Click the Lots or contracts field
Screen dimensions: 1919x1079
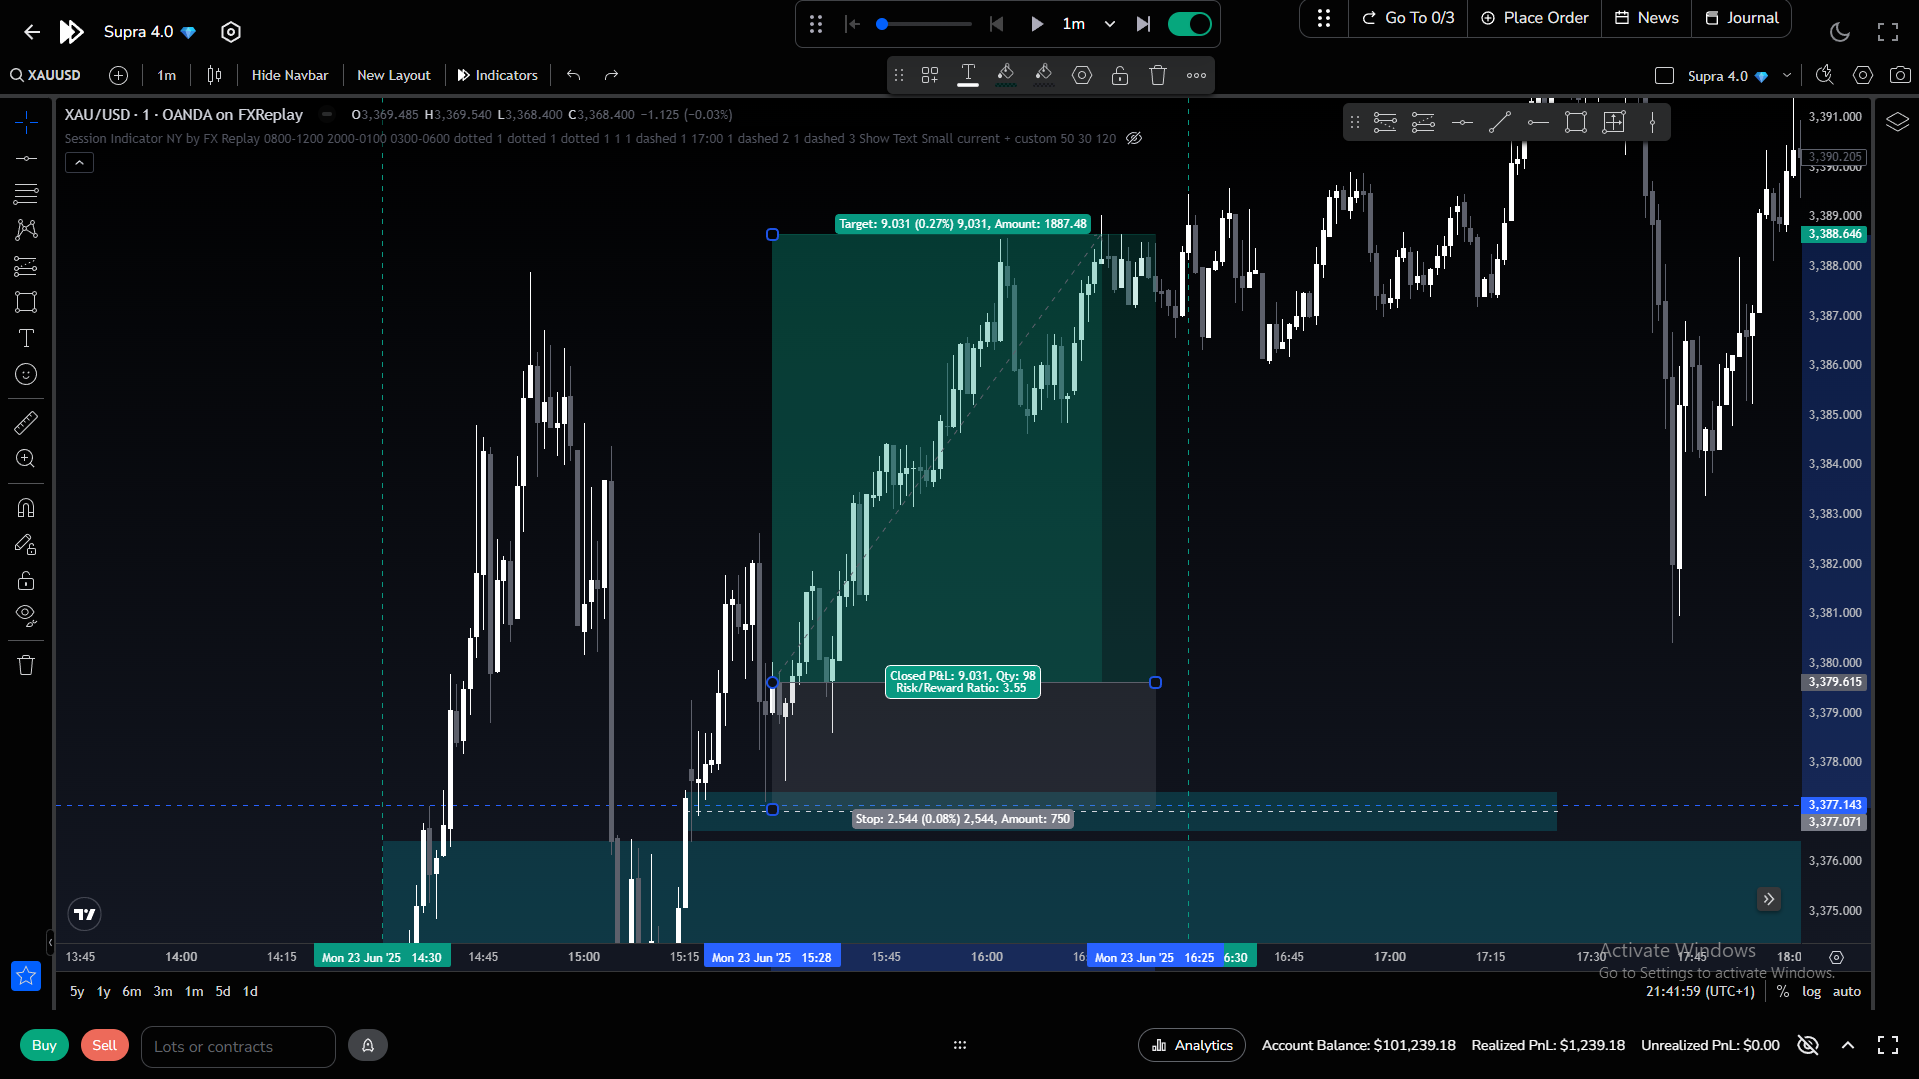(x=238, y=1046)
